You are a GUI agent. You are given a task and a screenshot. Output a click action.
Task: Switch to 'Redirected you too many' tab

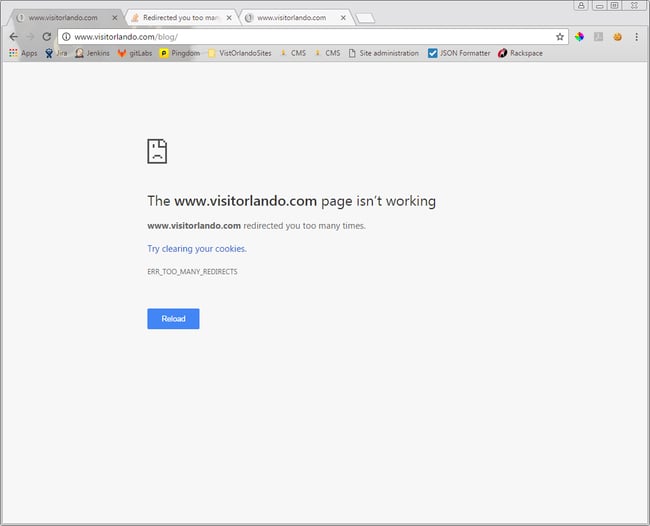[x=180, y=18]
